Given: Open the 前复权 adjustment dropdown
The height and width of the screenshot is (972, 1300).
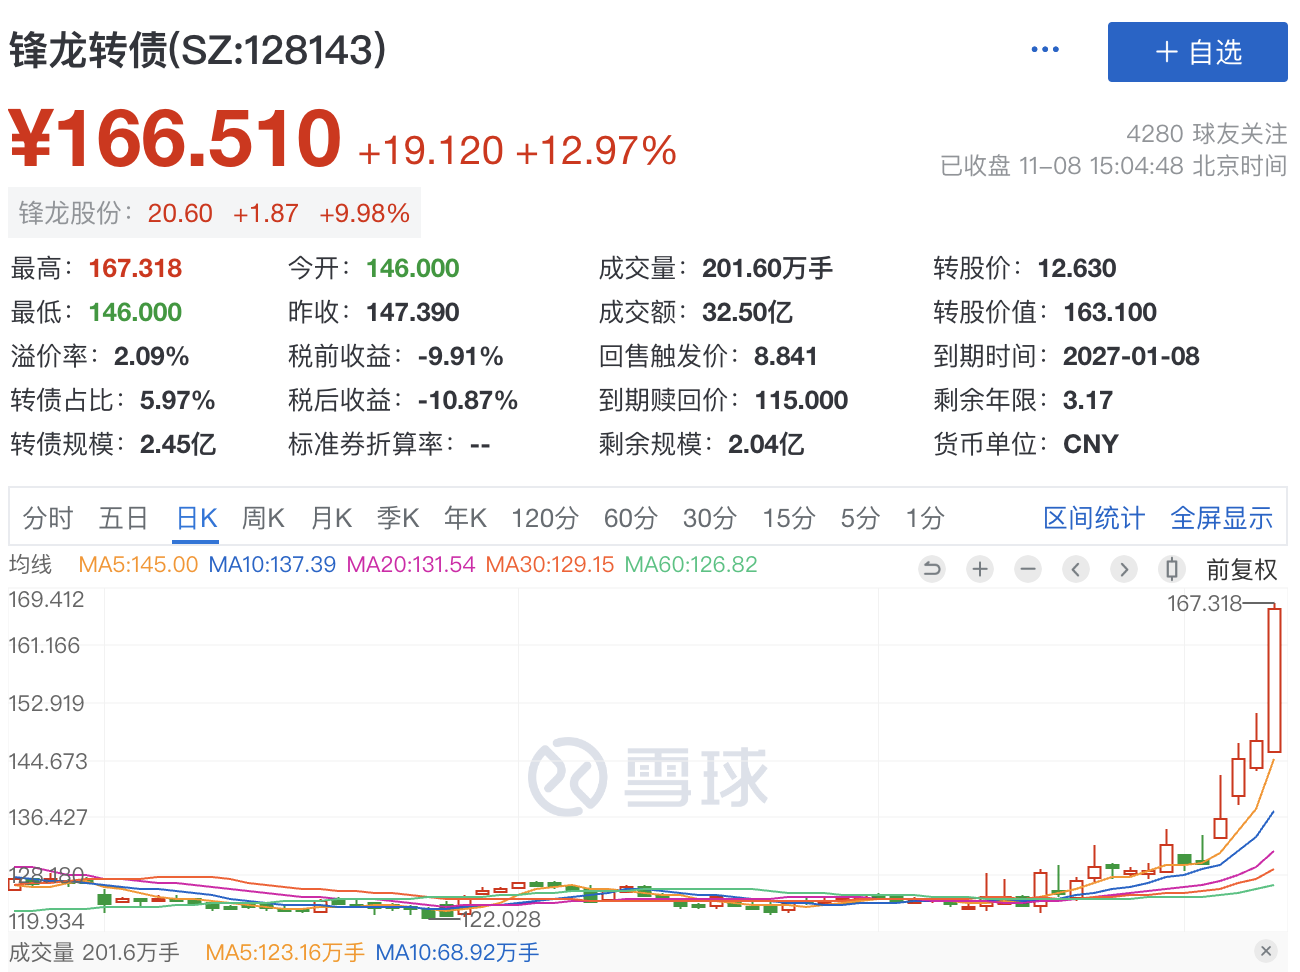Looking at the screenshot, I should click(x=1241, y=569).
